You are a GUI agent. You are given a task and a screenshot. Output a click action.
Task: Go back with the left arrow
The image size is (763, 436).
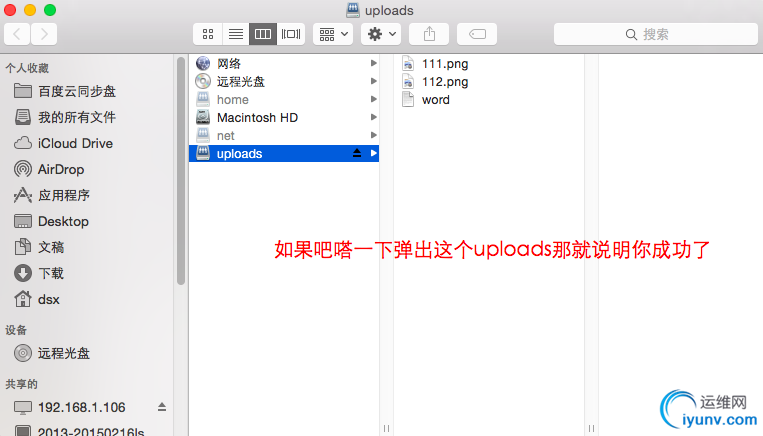pos(18,34)
